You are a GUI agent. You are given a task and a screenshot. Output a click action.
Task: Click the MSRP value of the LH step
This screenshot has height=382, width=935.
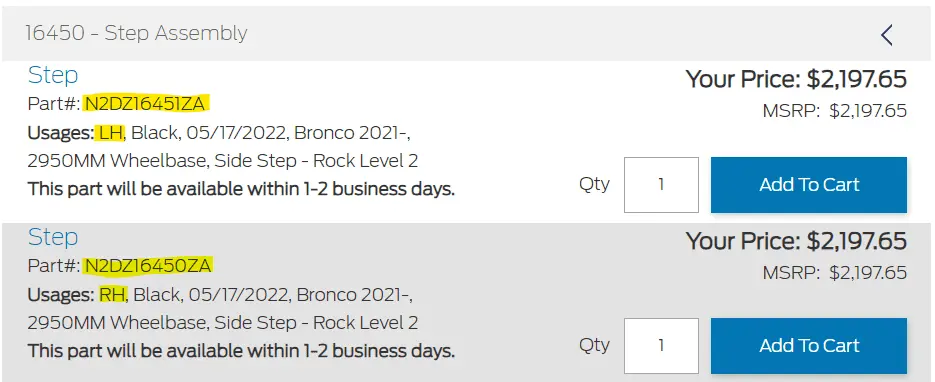[868, 111]
